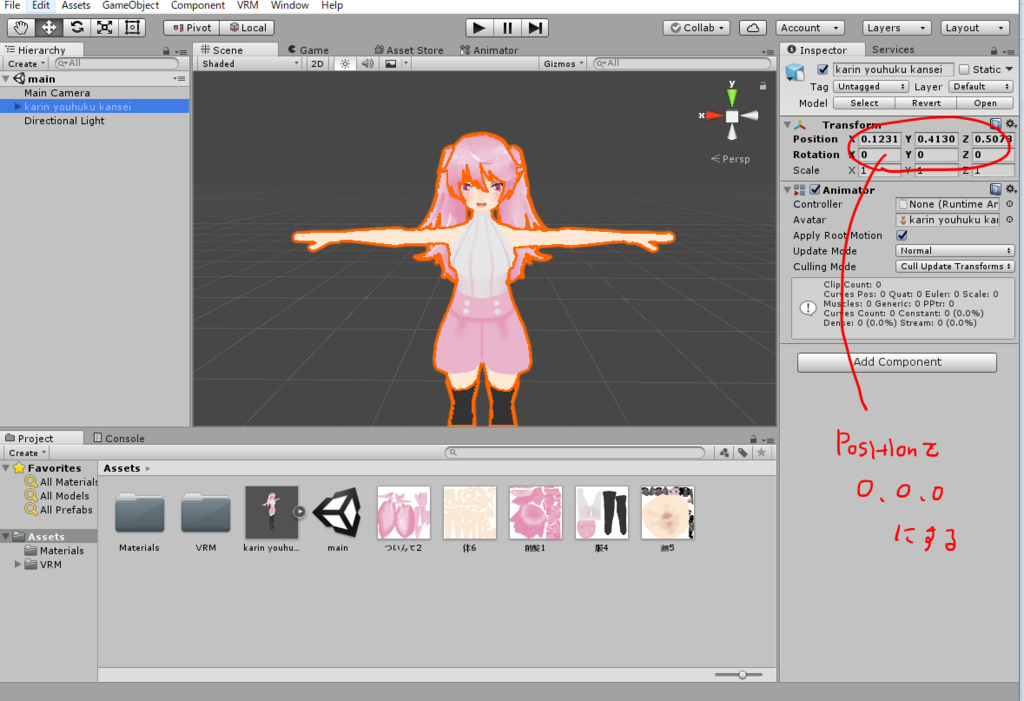
Task: Select Directional Light in Hierarchy
Action: pos(64,121)
